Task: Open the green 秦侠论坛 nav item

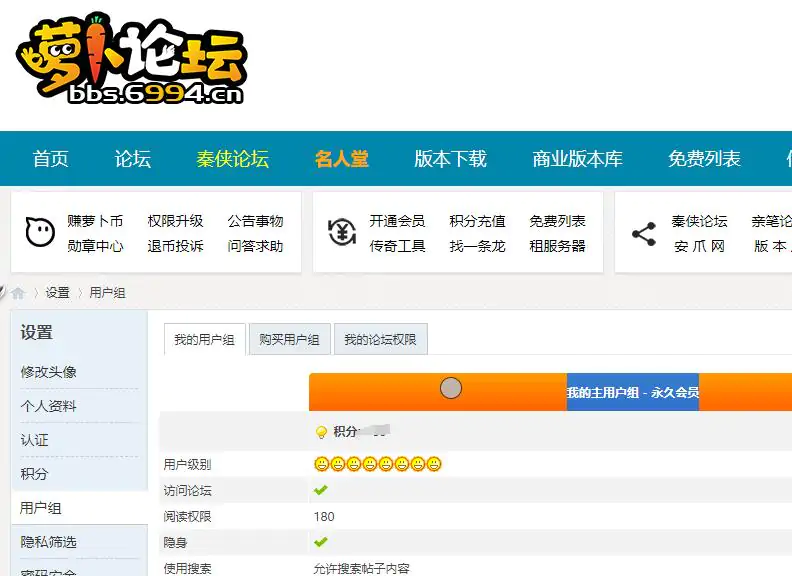Action: pos(232,159)
